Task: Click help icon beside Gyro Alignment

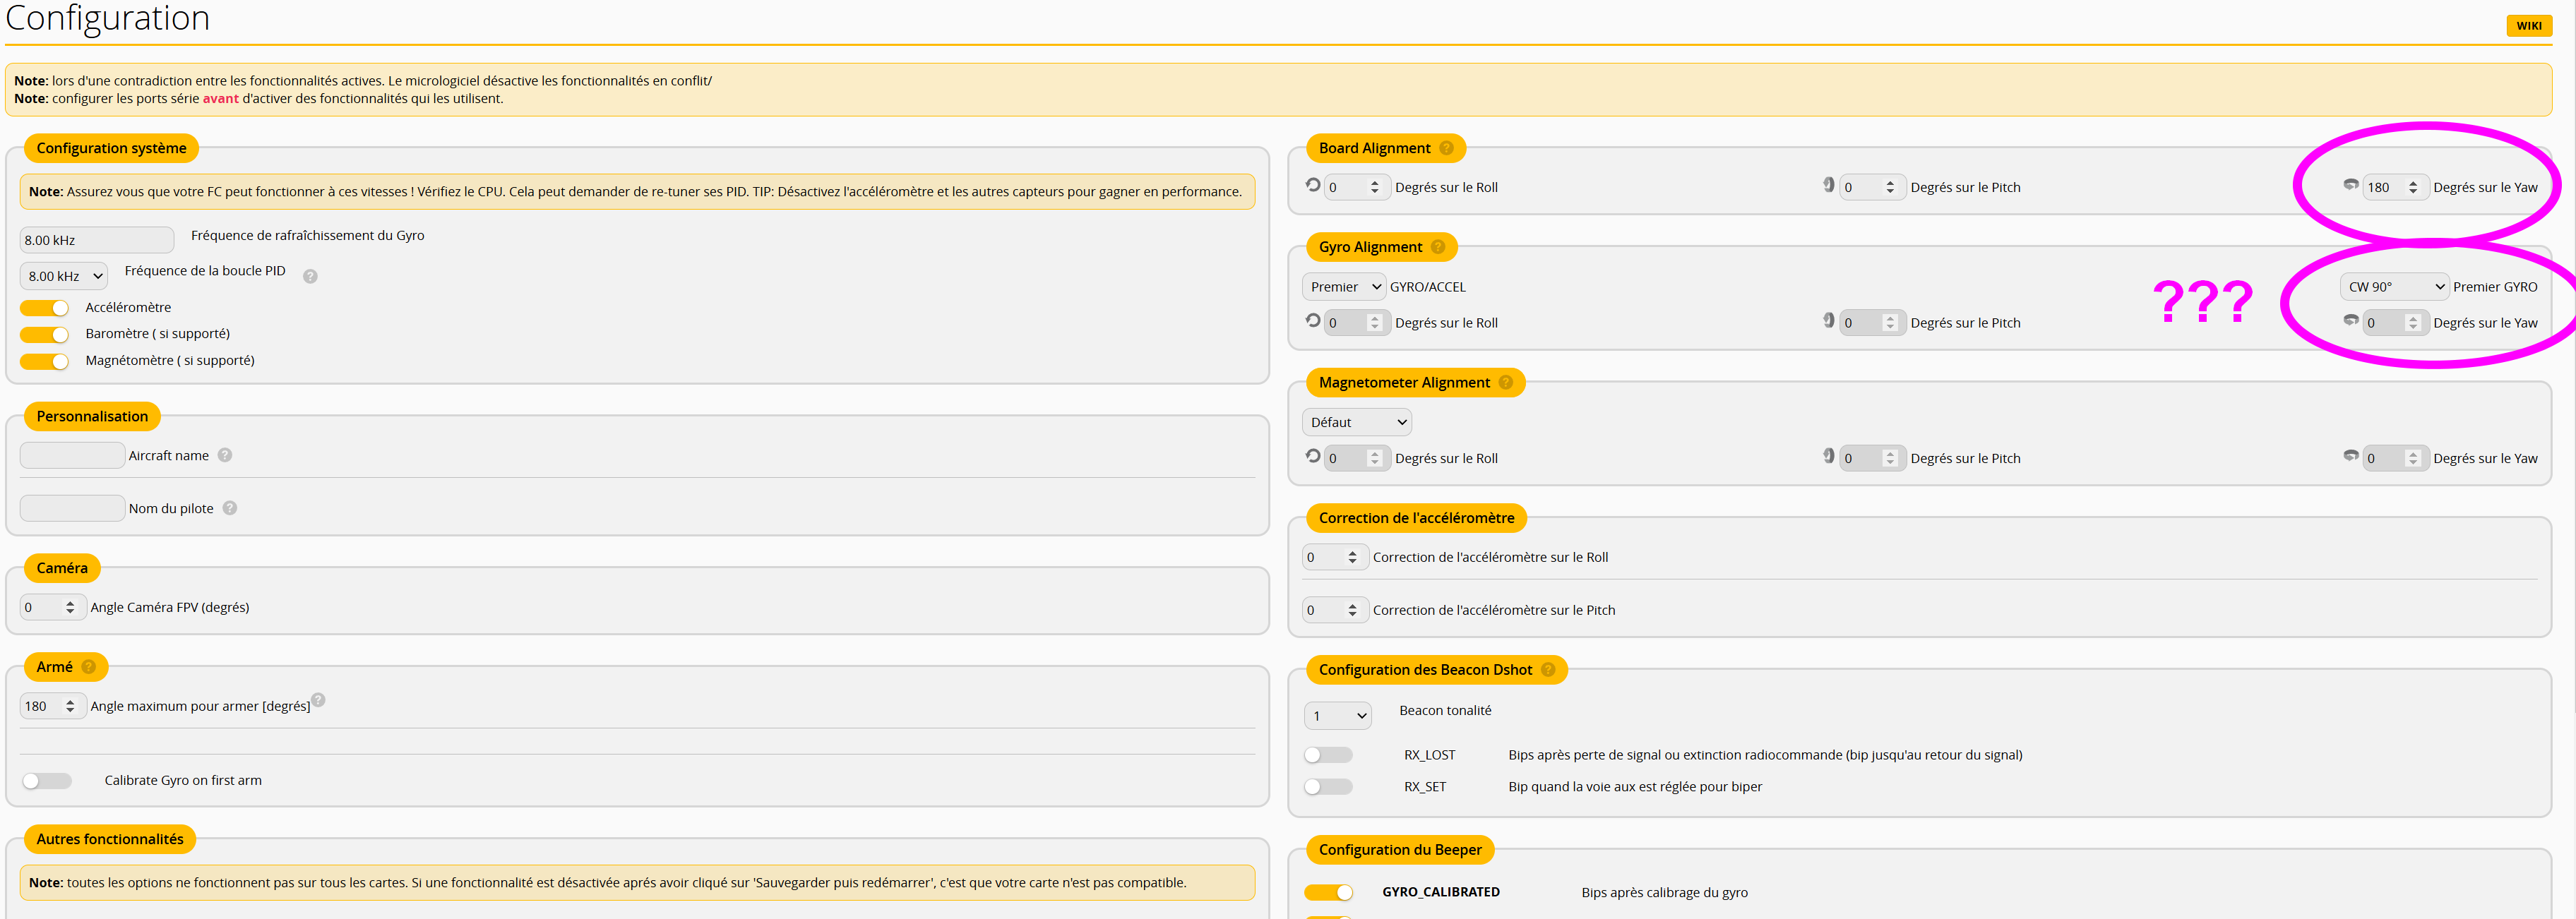Action: (x=1438, y=247)
